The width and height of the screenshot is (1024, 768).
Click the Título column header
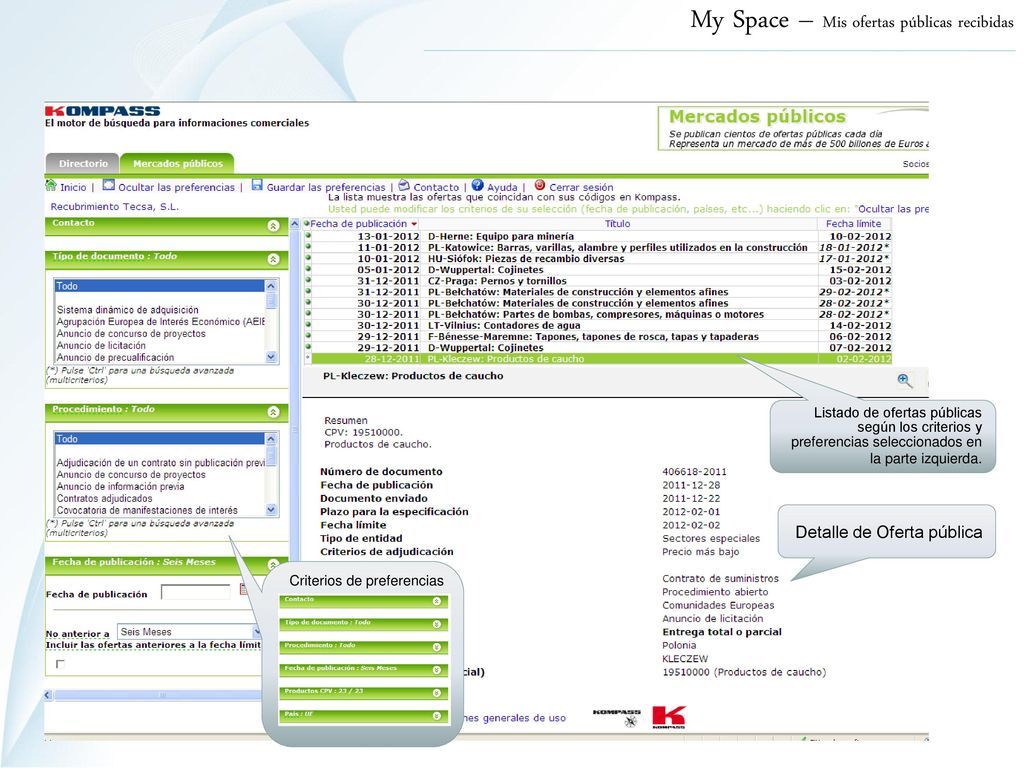point(617,223)
